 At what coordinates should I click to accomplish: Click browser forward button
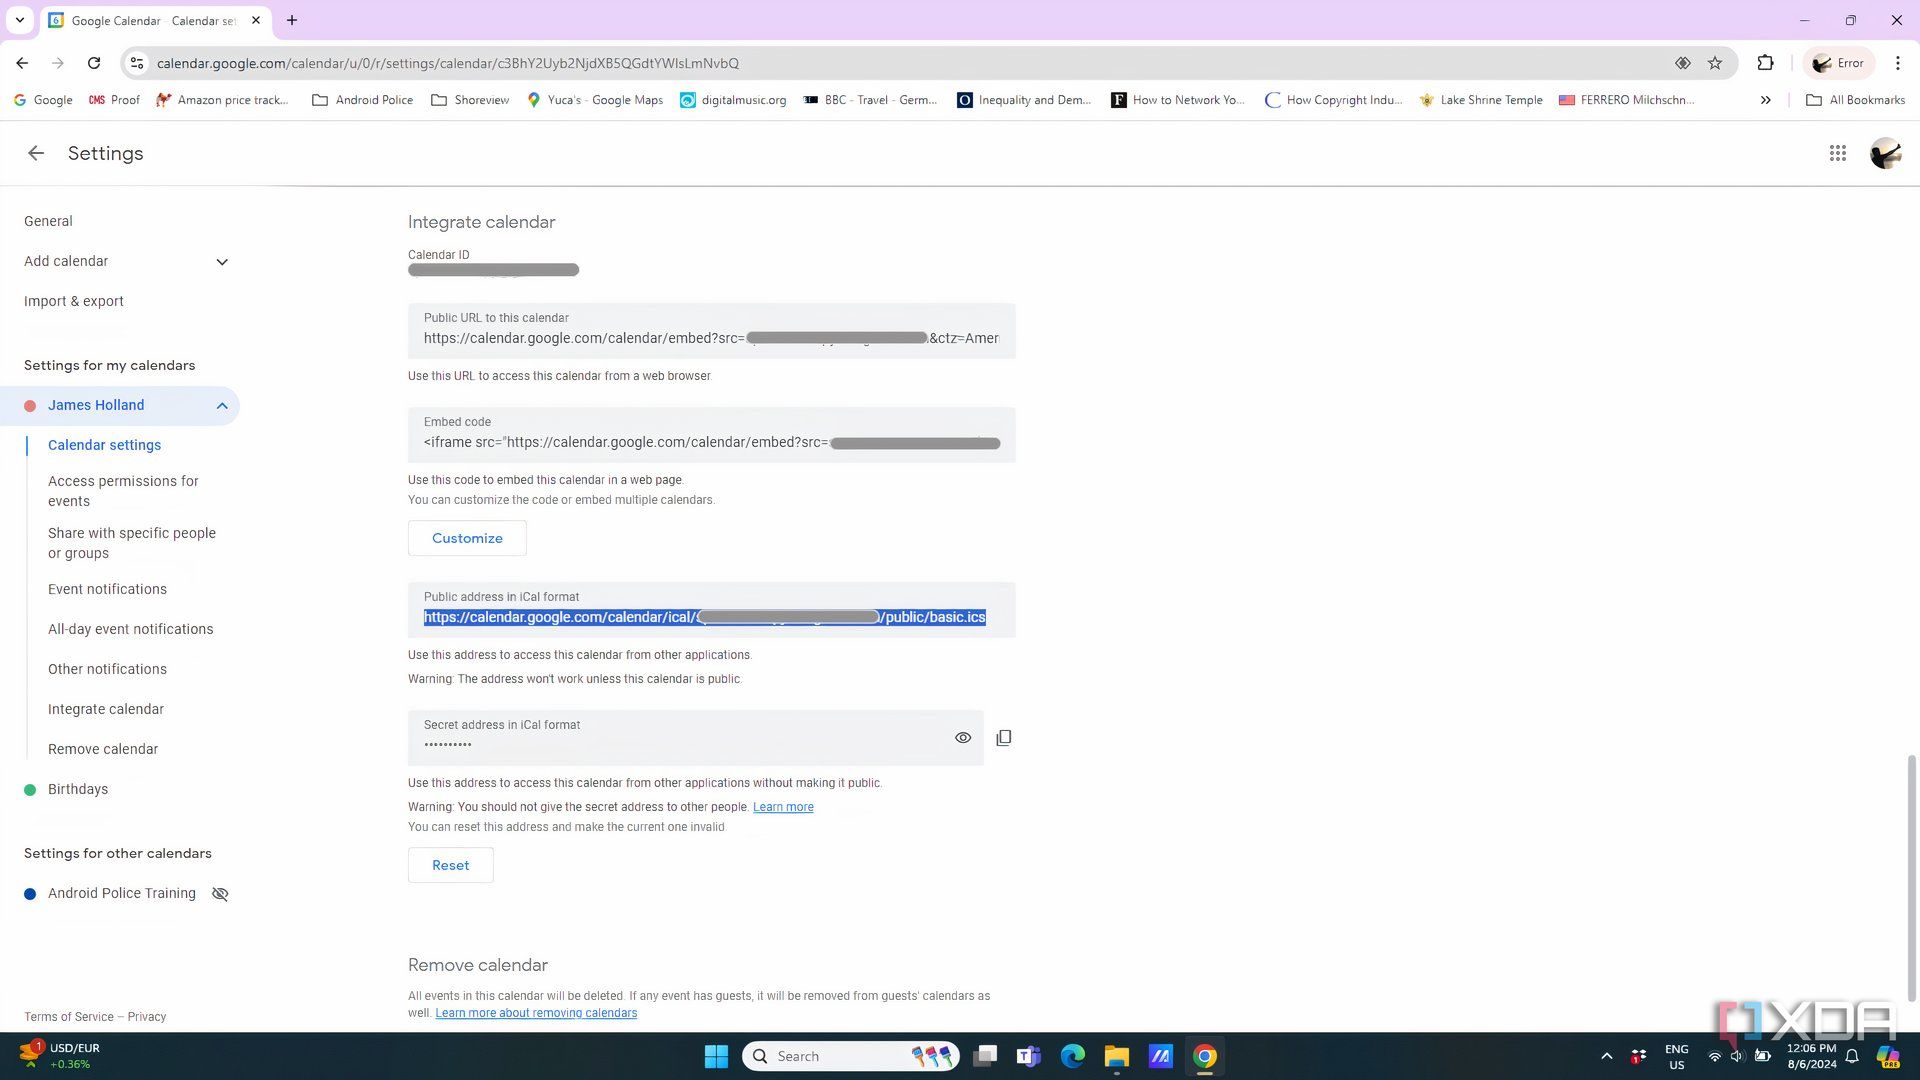click(58, 63)
